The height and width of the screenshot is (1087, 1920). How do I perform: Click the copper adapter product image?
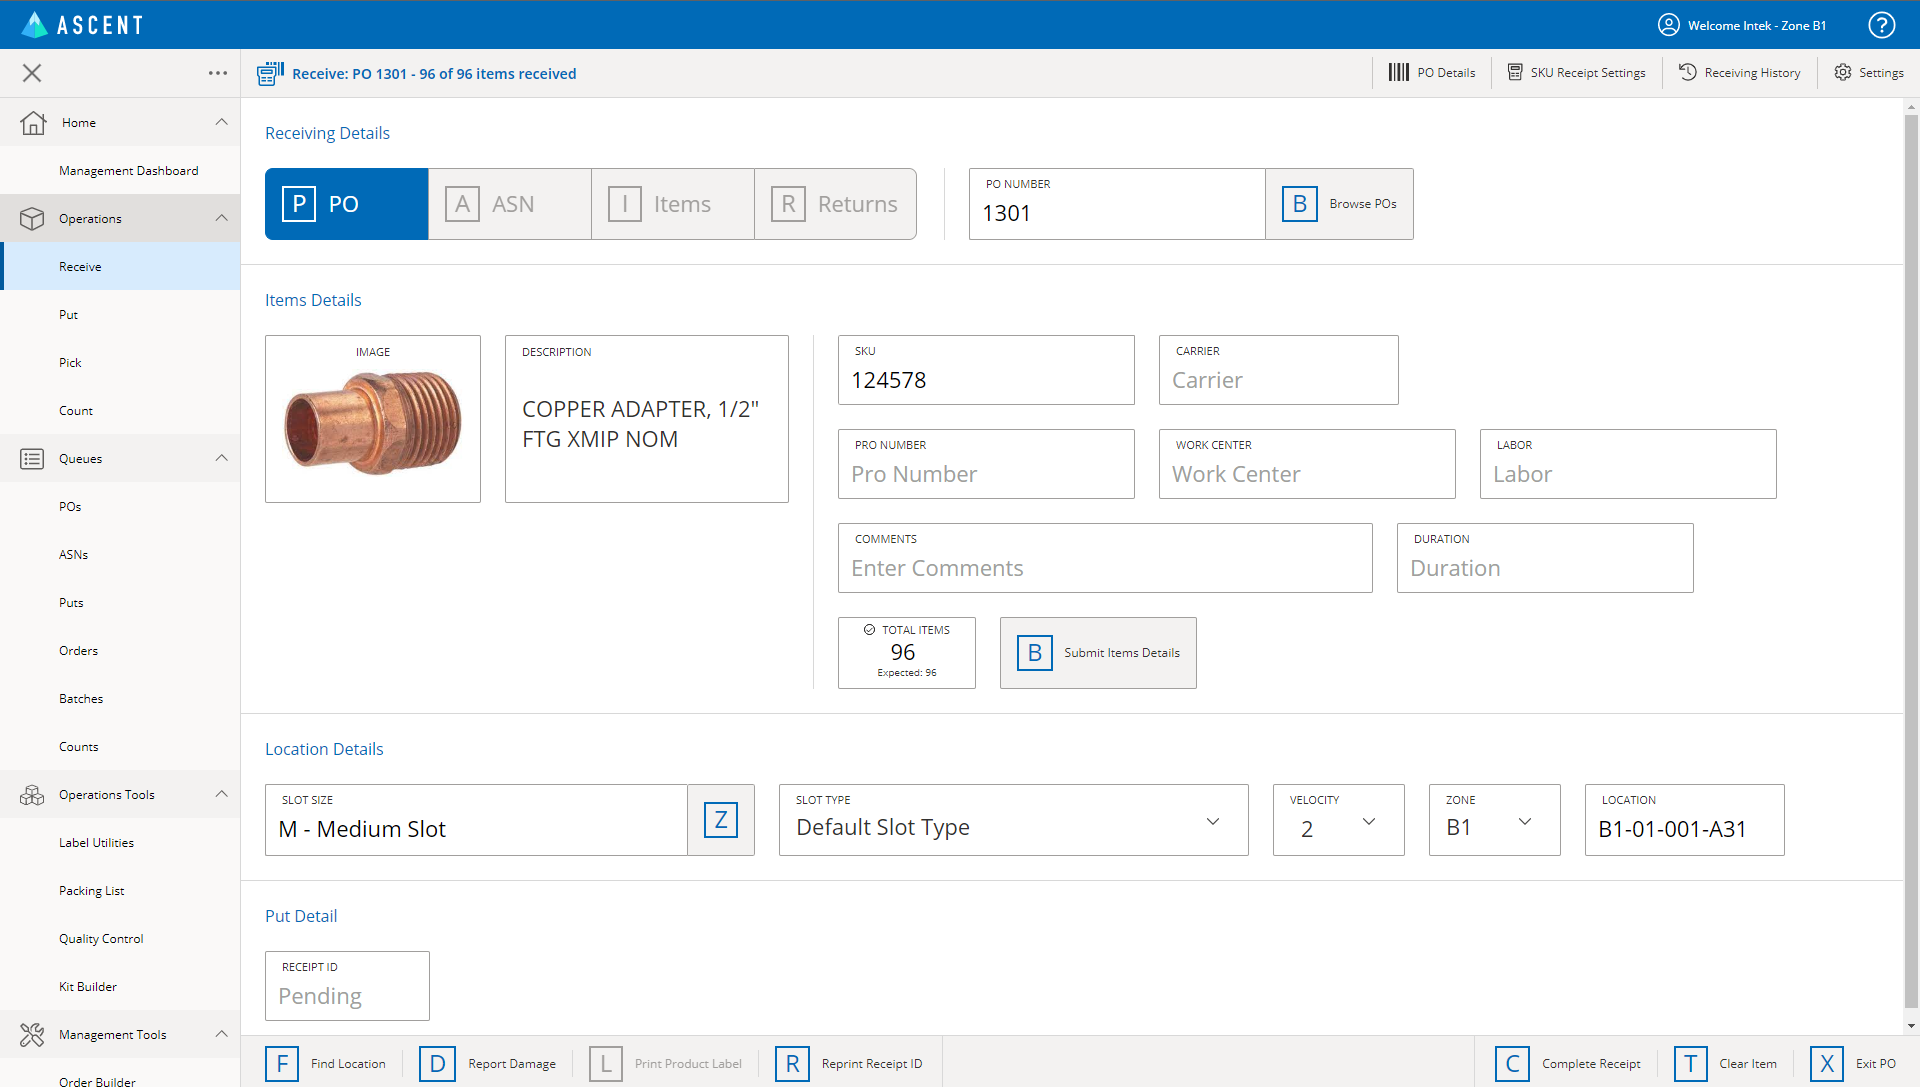373,424
